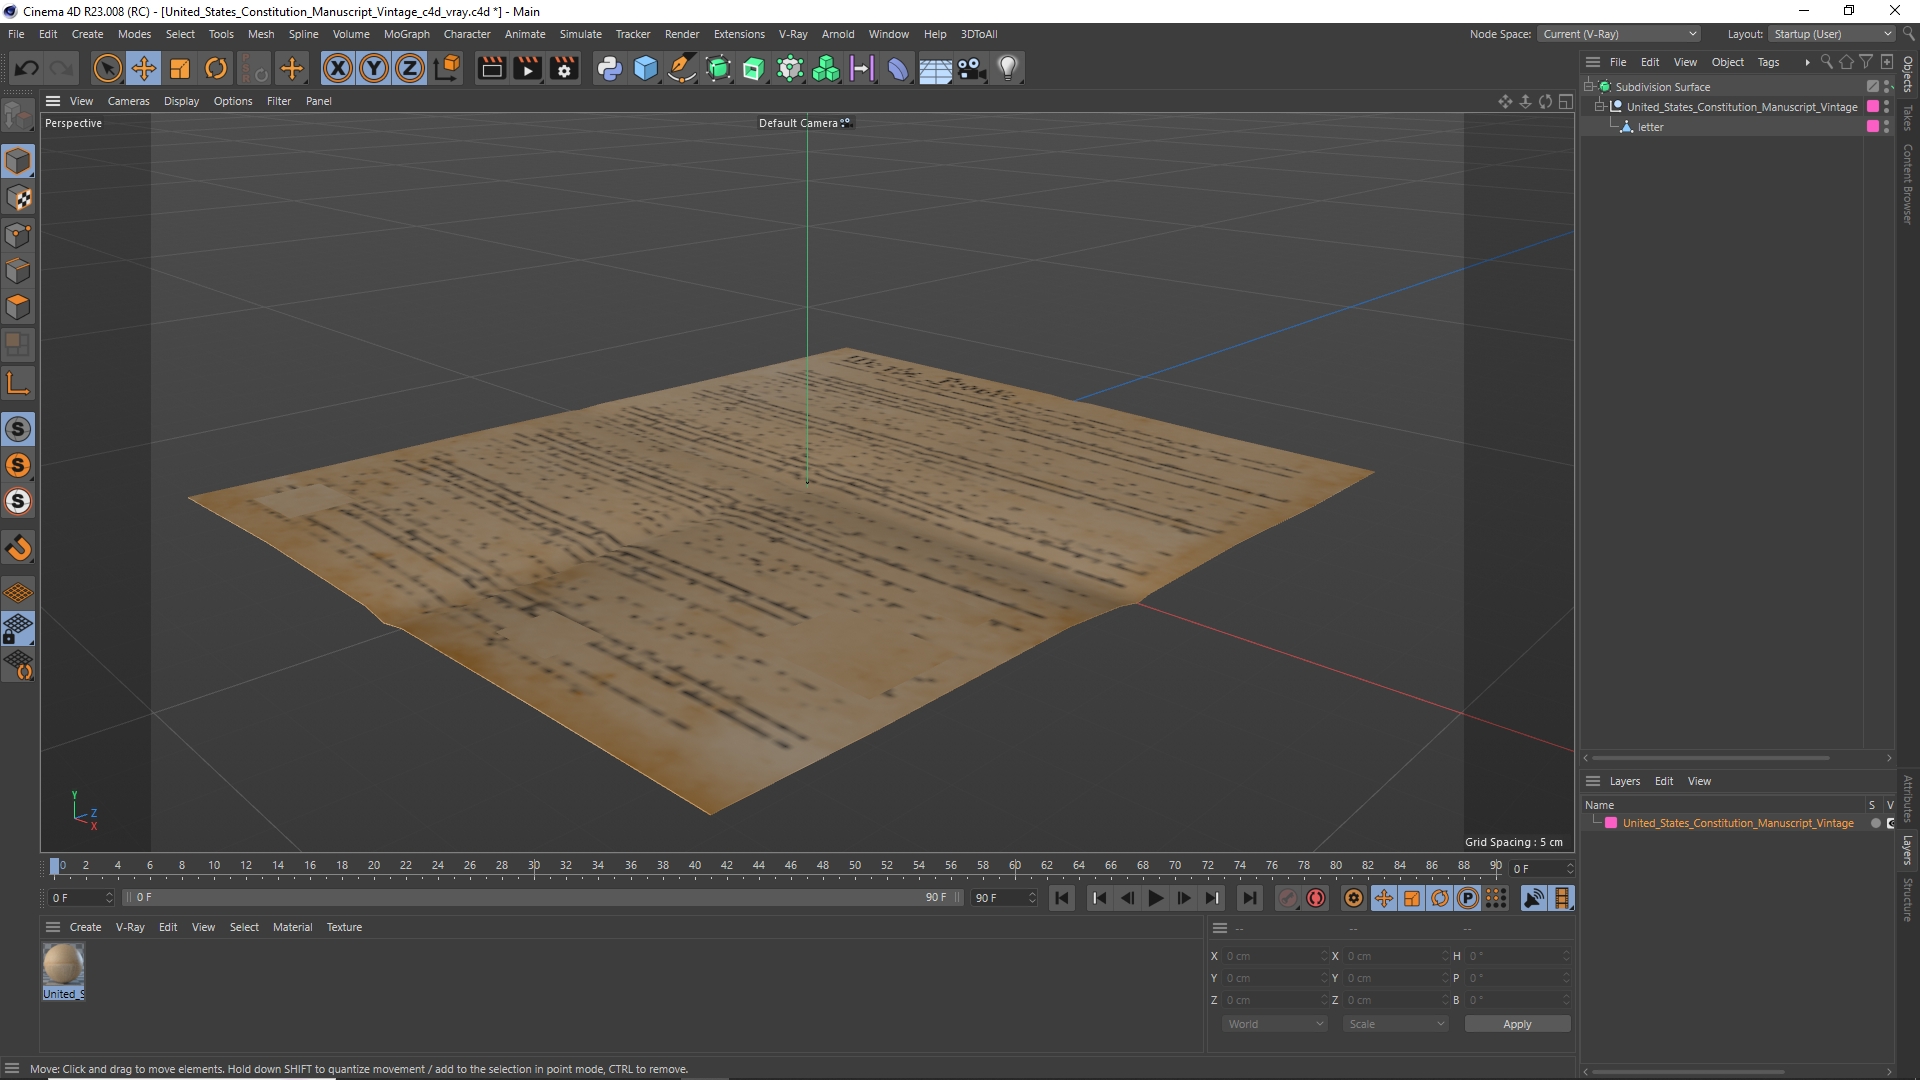Add a Floor environment object

tap(935, 68)
